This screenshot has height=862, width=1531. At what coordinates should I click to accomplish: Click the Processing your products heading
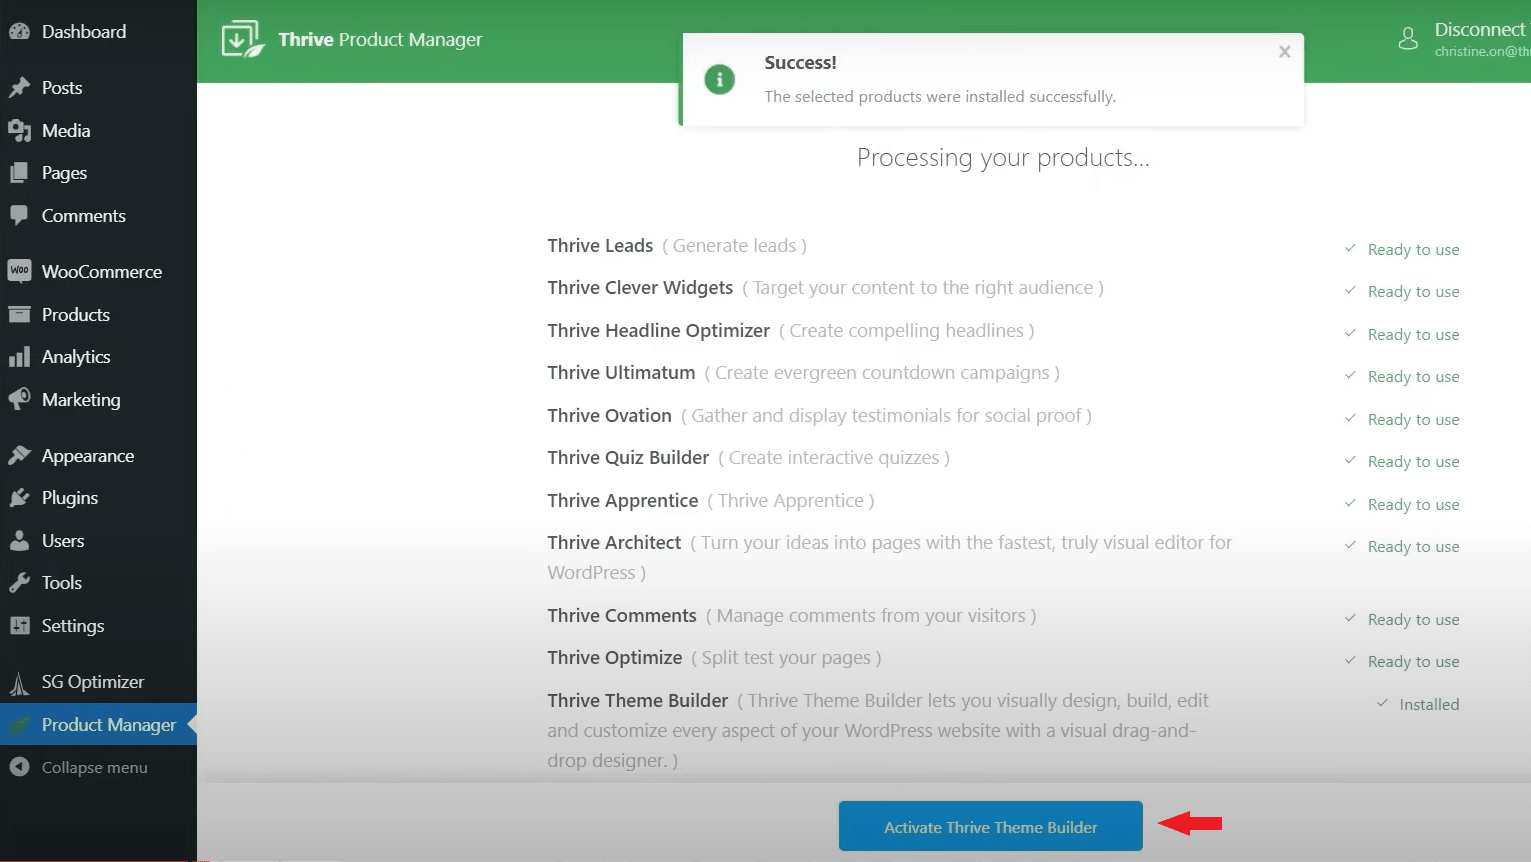pyautogui.click(x=1003, y=158)
